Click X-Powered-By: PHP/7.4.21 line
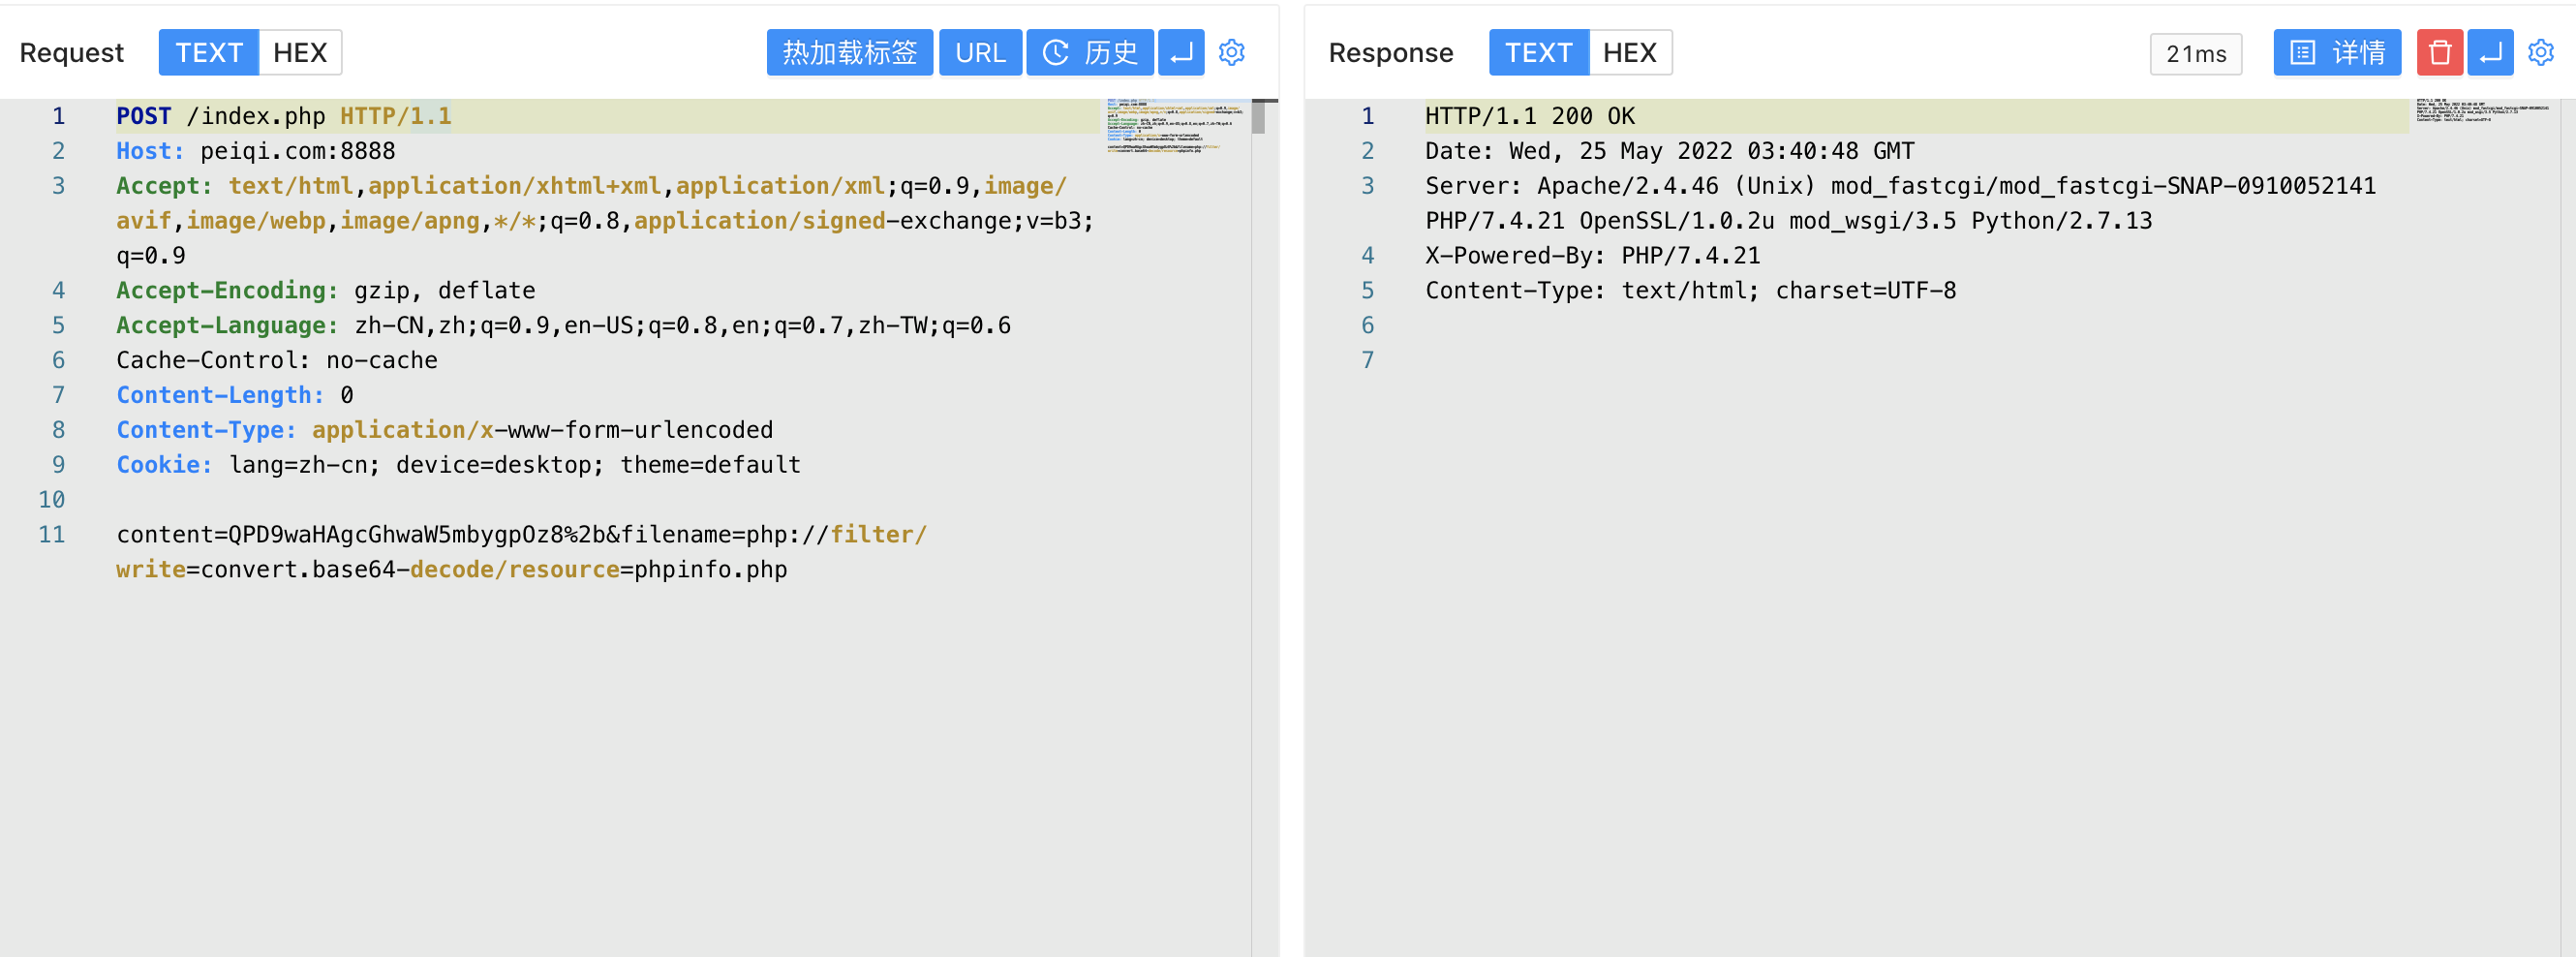 coord(1592,255)
